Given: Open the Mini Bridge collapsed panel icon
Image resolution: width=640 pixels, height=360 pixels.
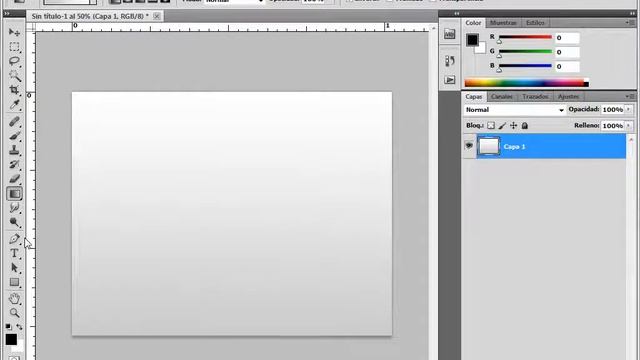Looking at the screenshot, I should pos(449,34).
